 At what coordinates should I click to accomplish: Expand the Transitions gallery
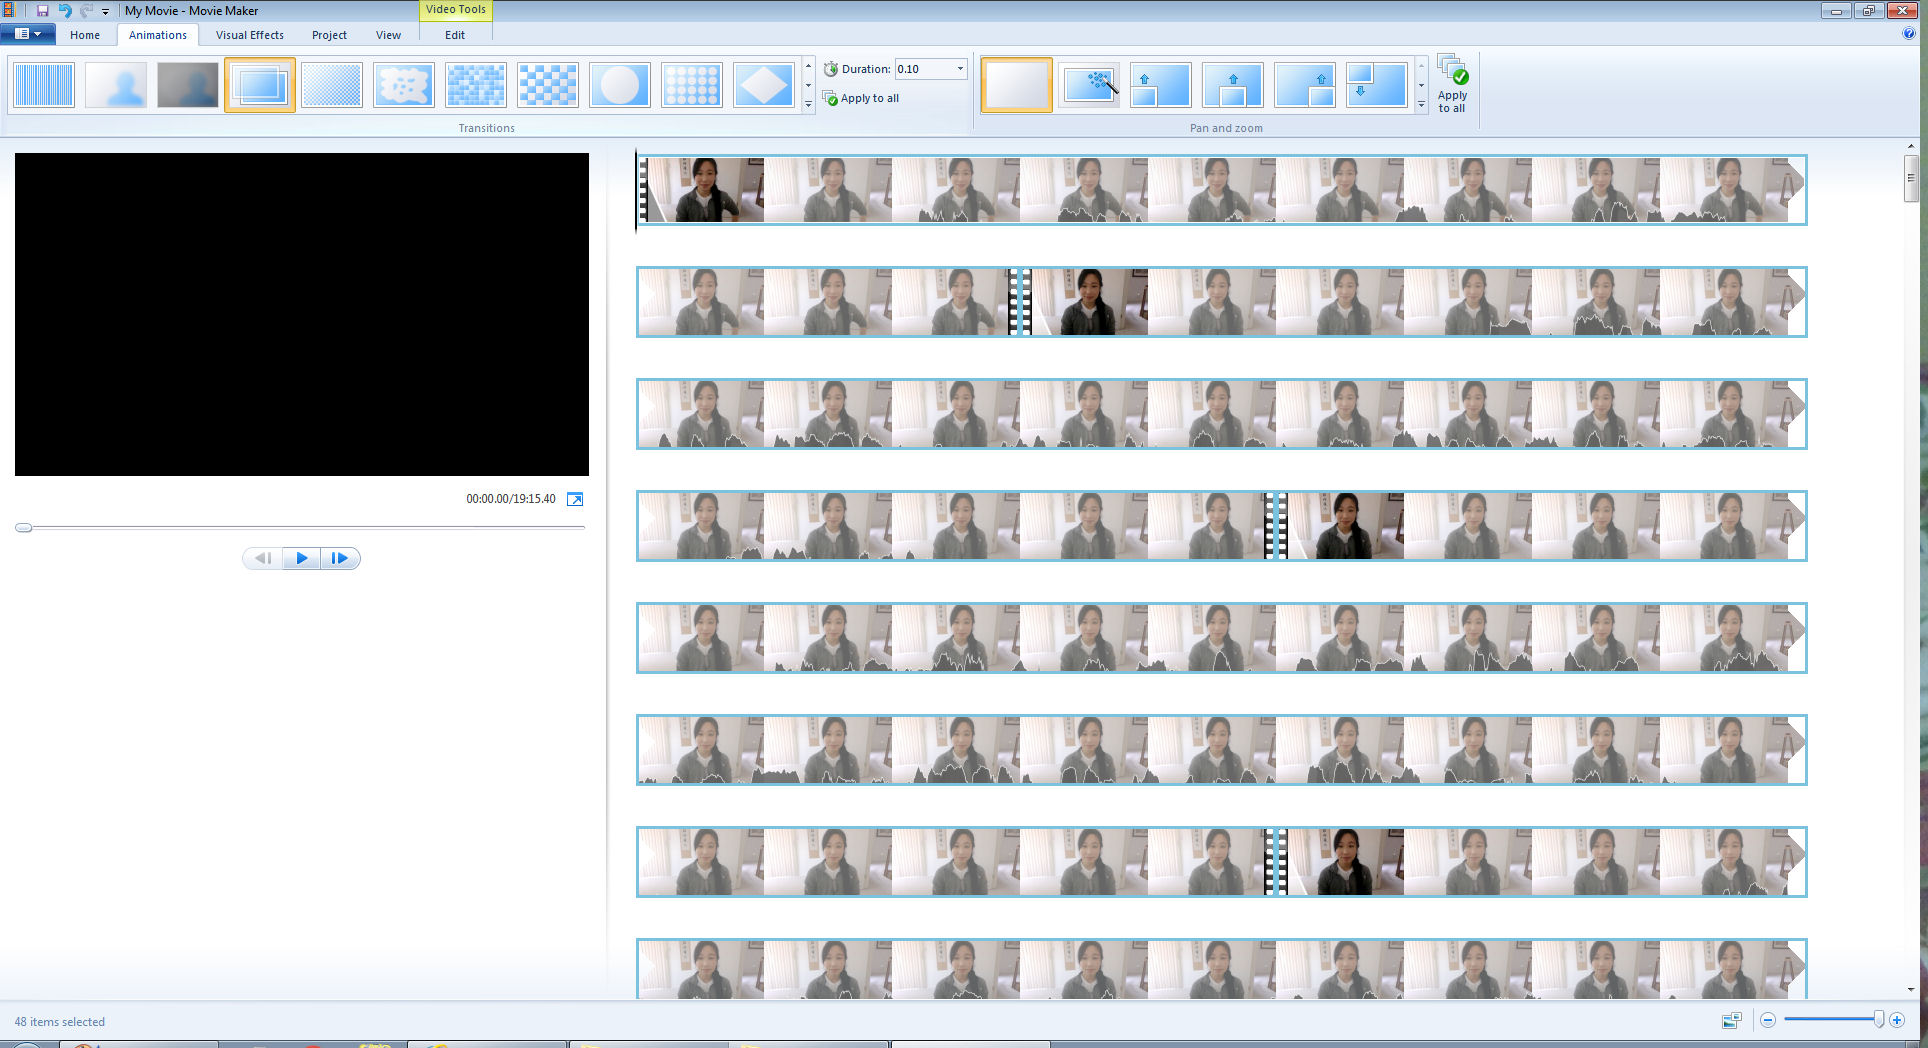[x=808, y=105]
